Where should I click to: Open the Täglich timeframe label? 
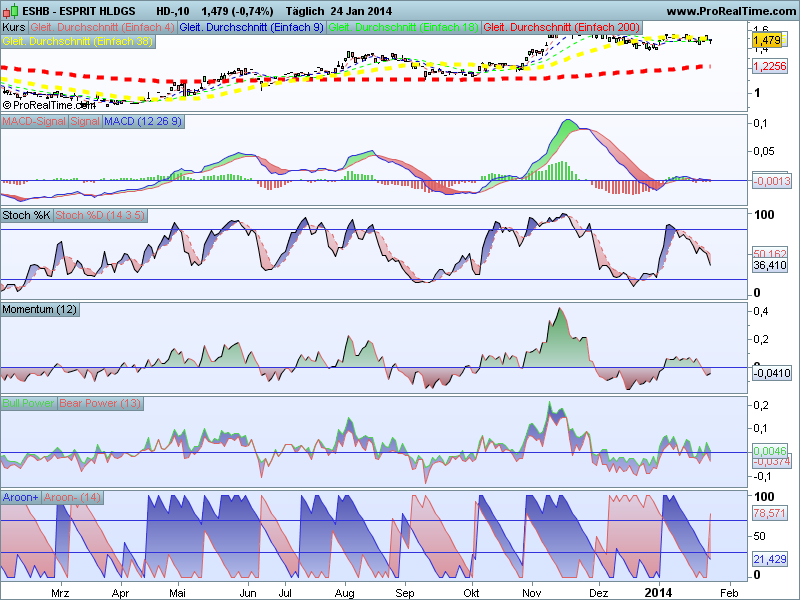tap(305, 11)
